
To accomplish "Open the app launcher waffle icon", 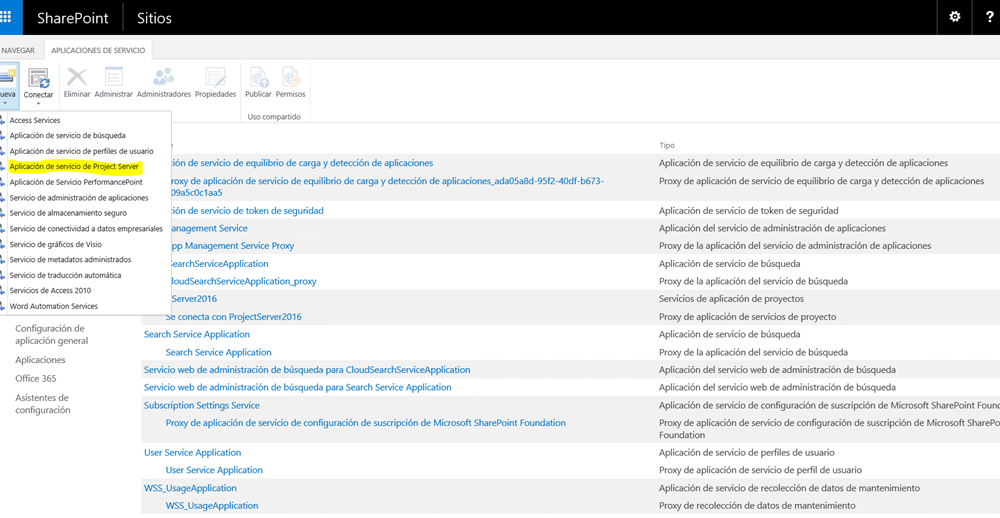I will click(x=6, y=17).
